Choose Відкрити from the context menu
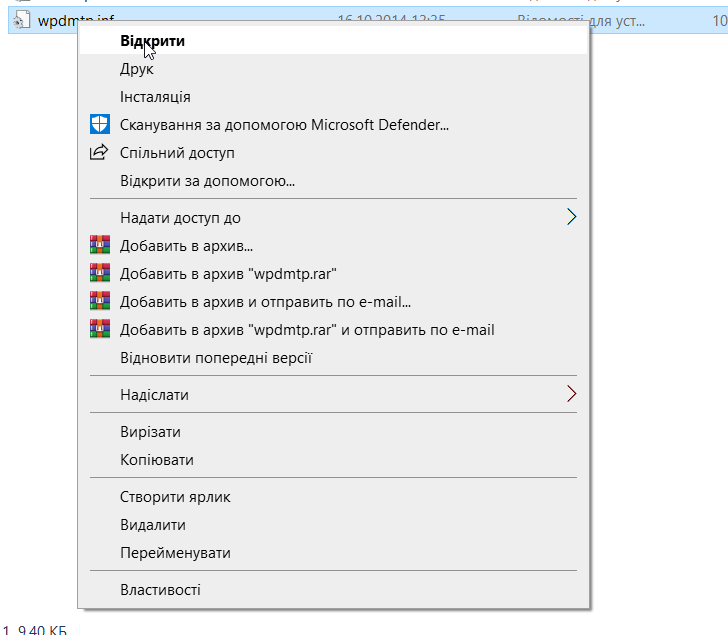The height and width of the screenshot is (635, 728). click(333, 41)
